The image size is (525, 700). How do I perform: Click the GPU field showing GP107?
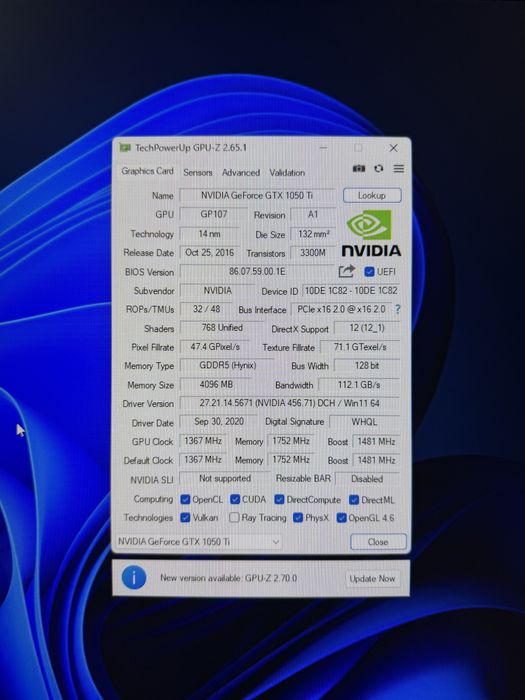[x=213, y=214]
